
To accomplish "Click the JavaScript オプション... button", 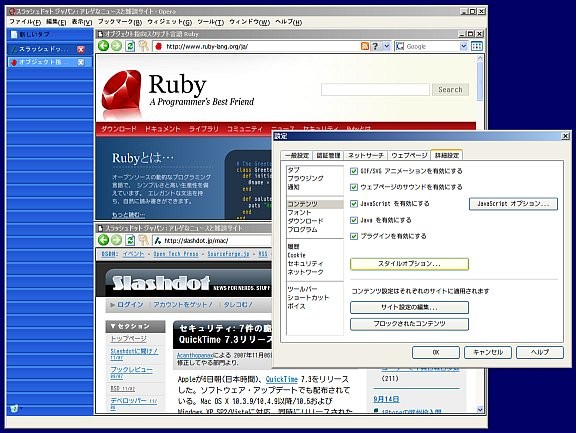I will (x=513, y=204).
